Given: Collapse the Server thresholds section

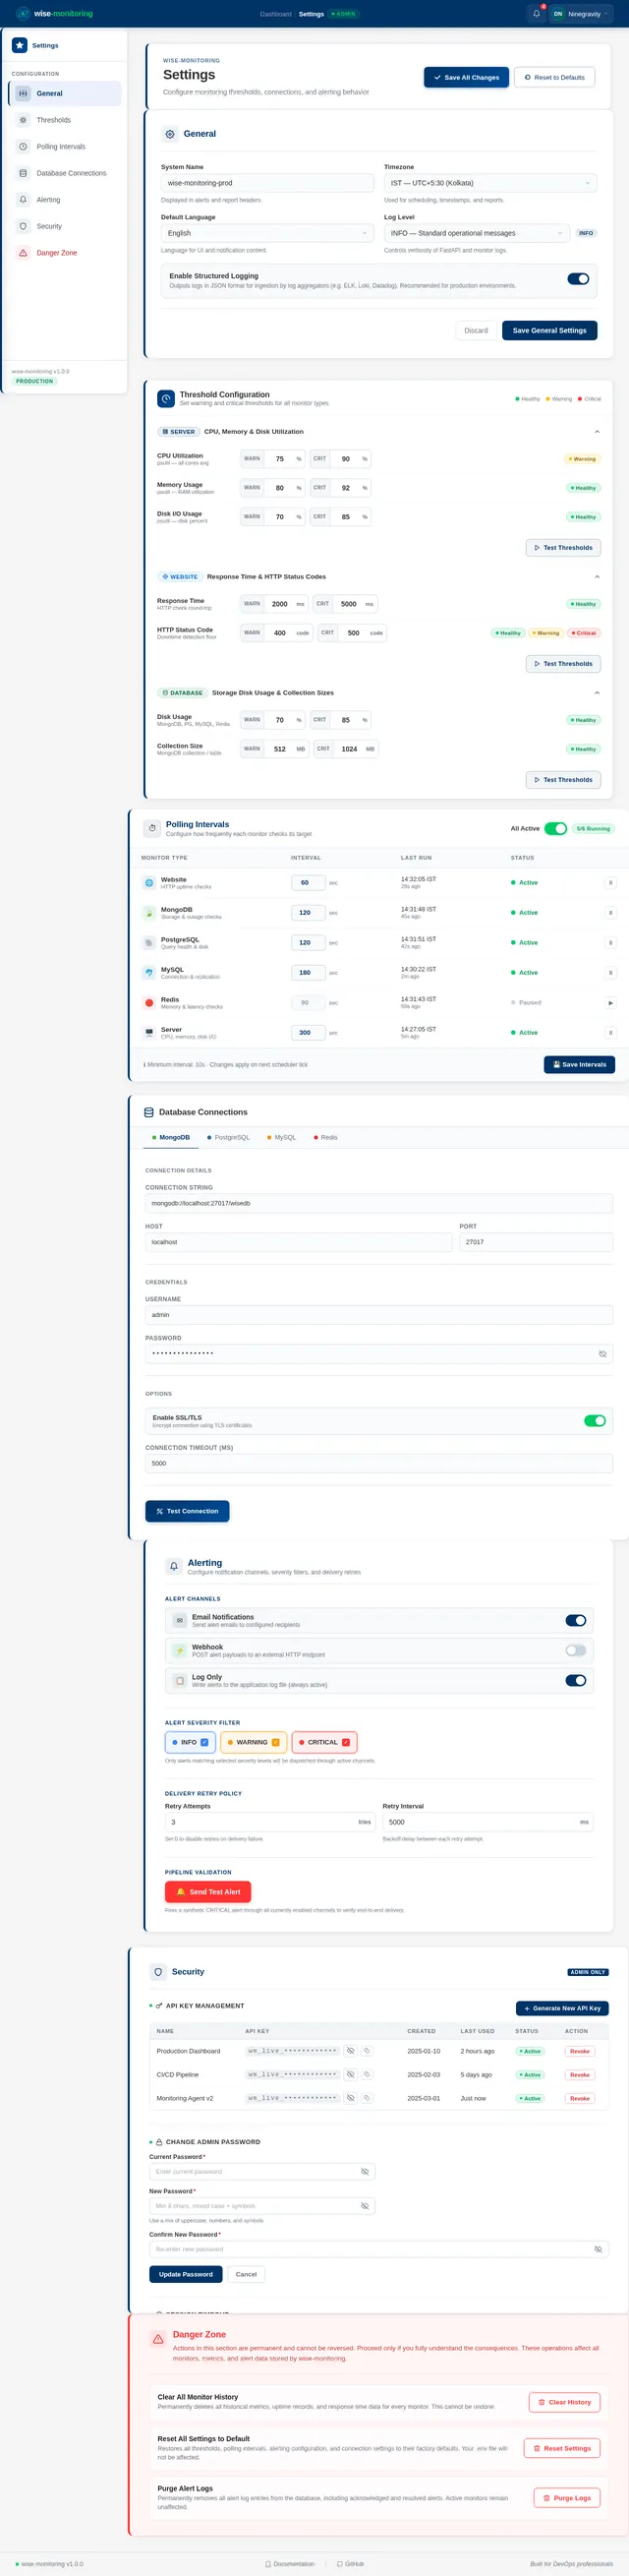Looking at the screenshot, I should (x=597, y=432).
